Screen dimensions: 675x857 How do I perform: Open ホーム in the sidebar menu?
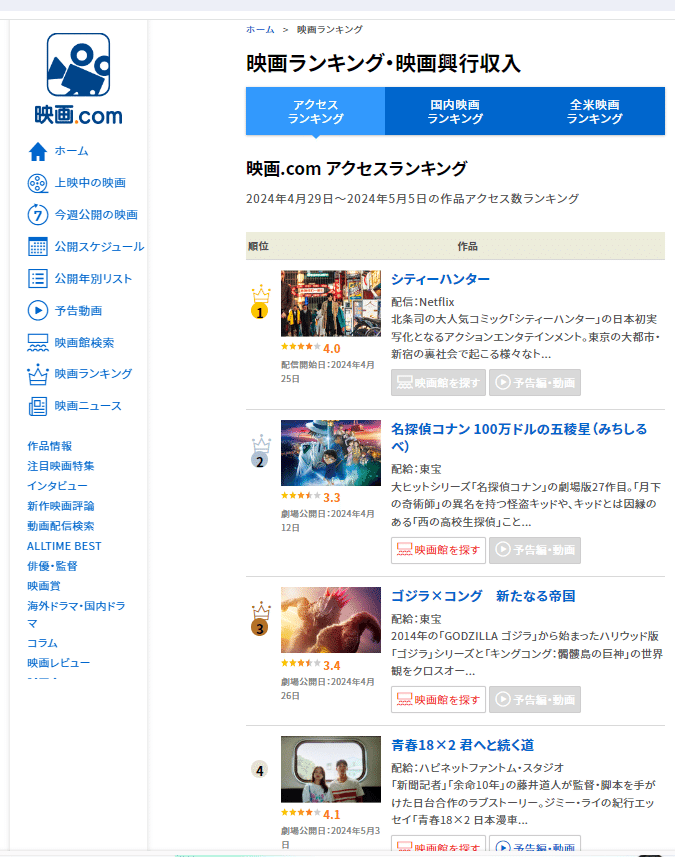[72, 151]
